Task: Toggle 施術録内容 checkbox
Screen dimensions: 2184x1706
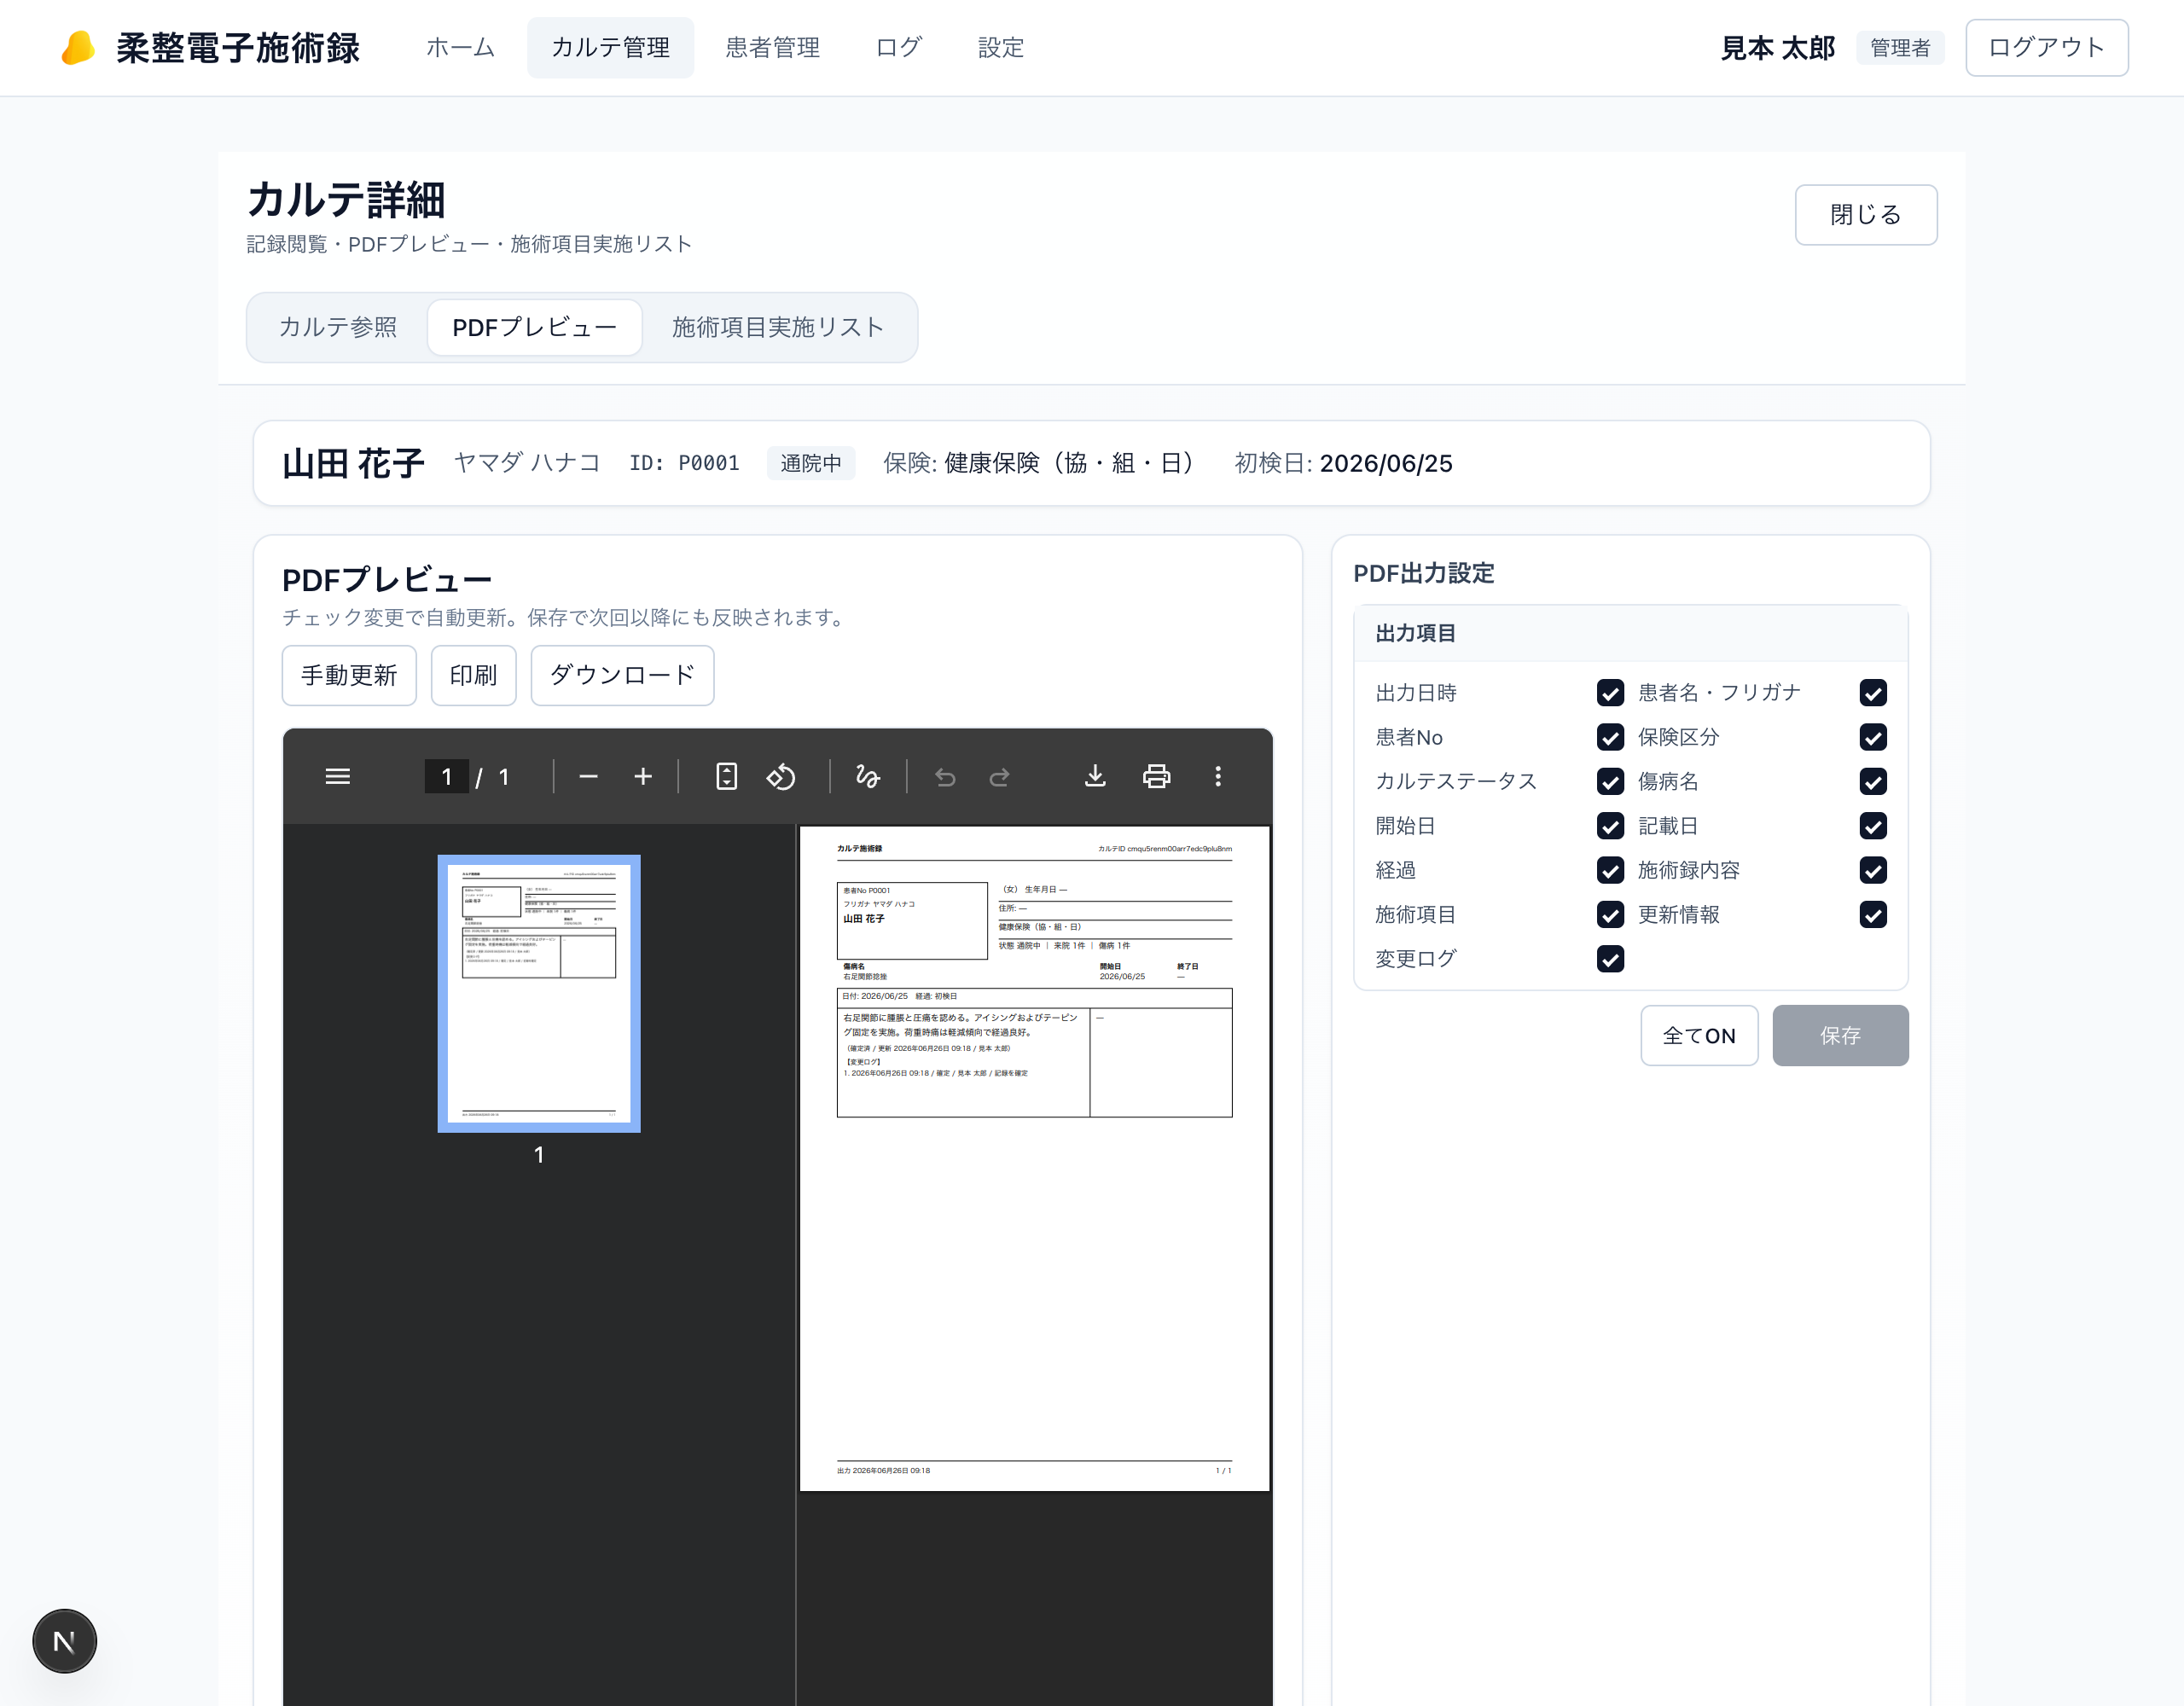Action: [x=1873, y=870]
